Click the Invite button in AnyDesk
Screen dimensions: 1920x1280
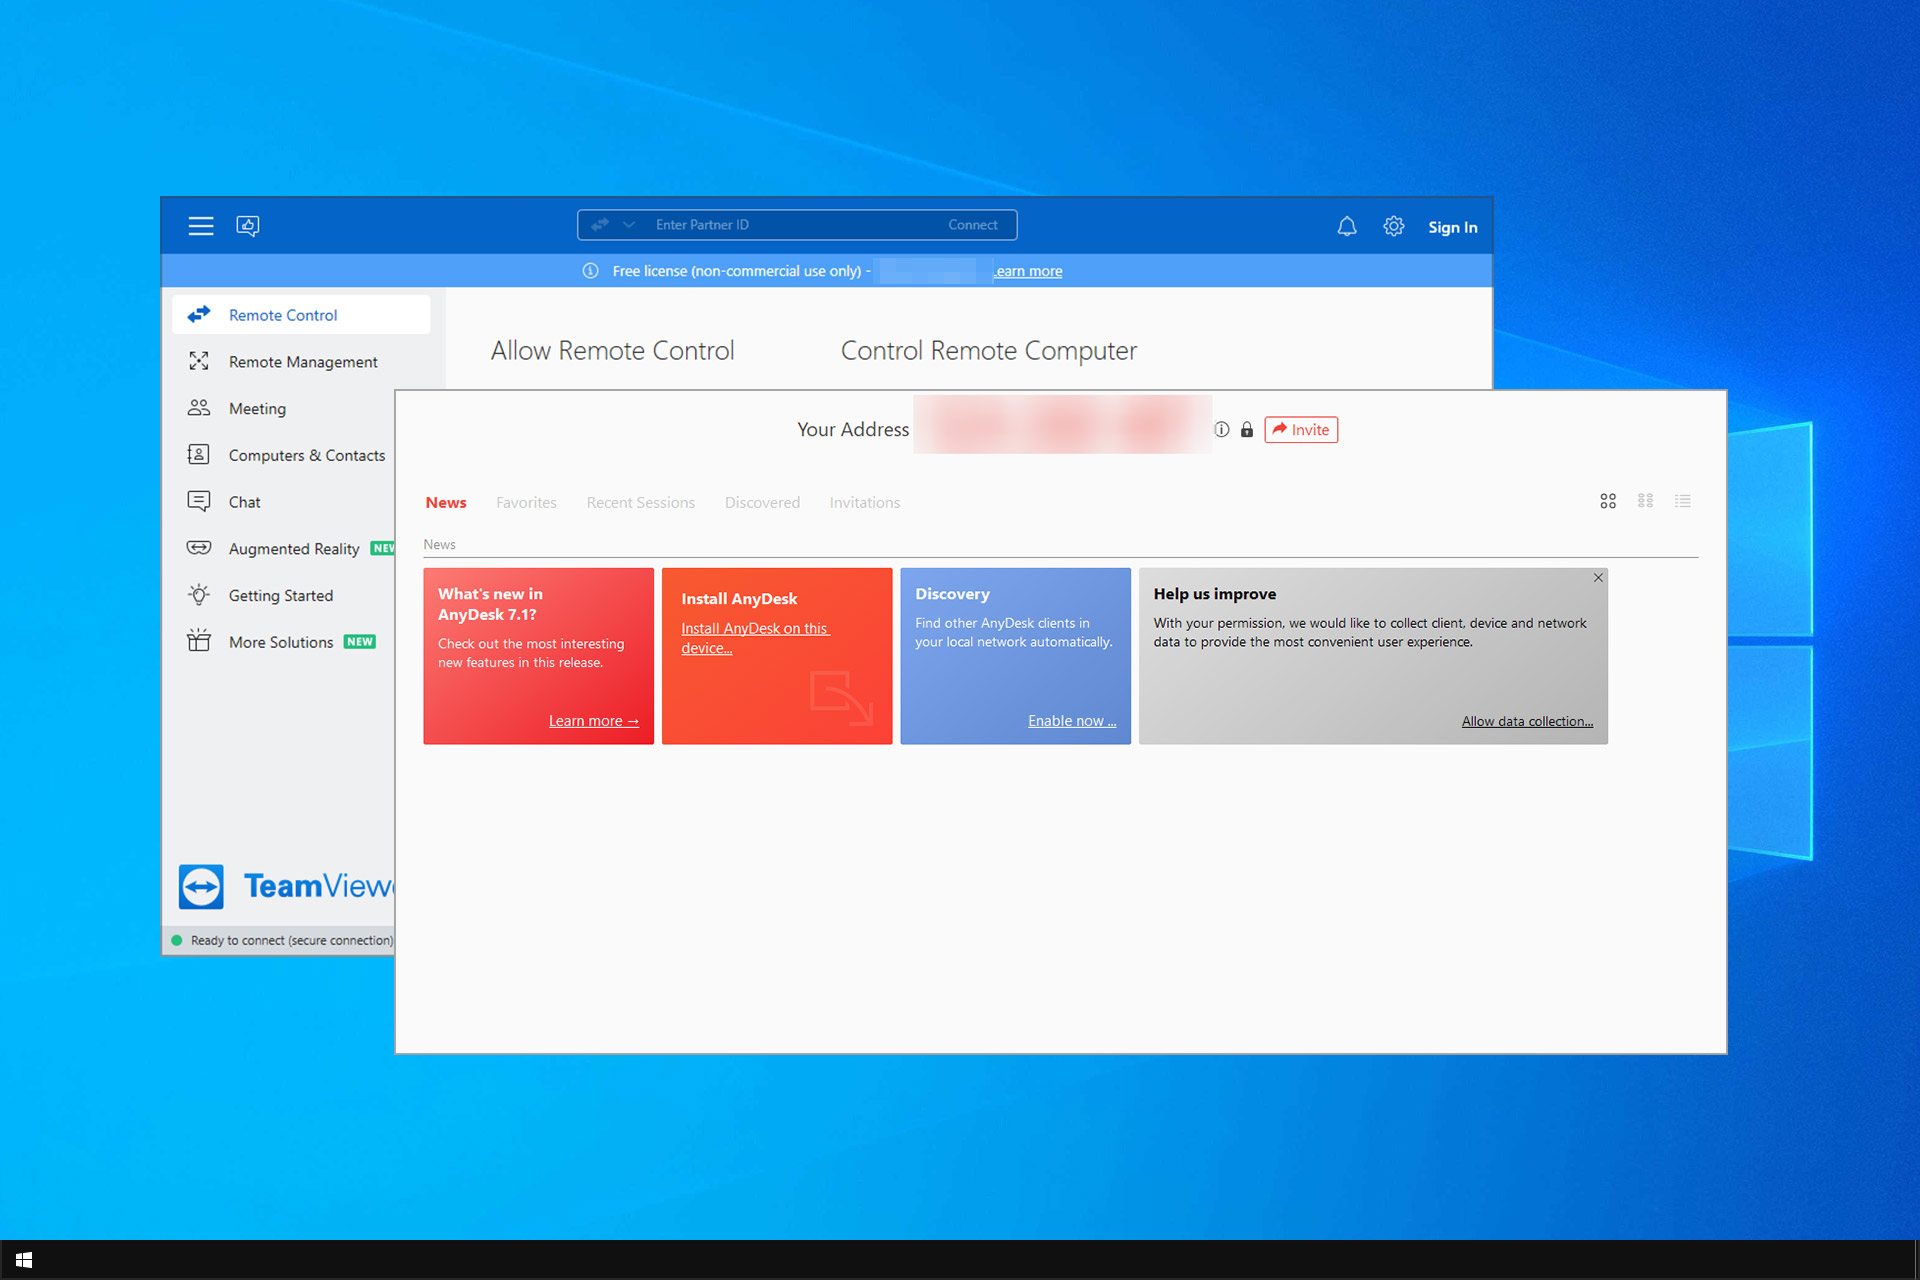point(1299,429)
